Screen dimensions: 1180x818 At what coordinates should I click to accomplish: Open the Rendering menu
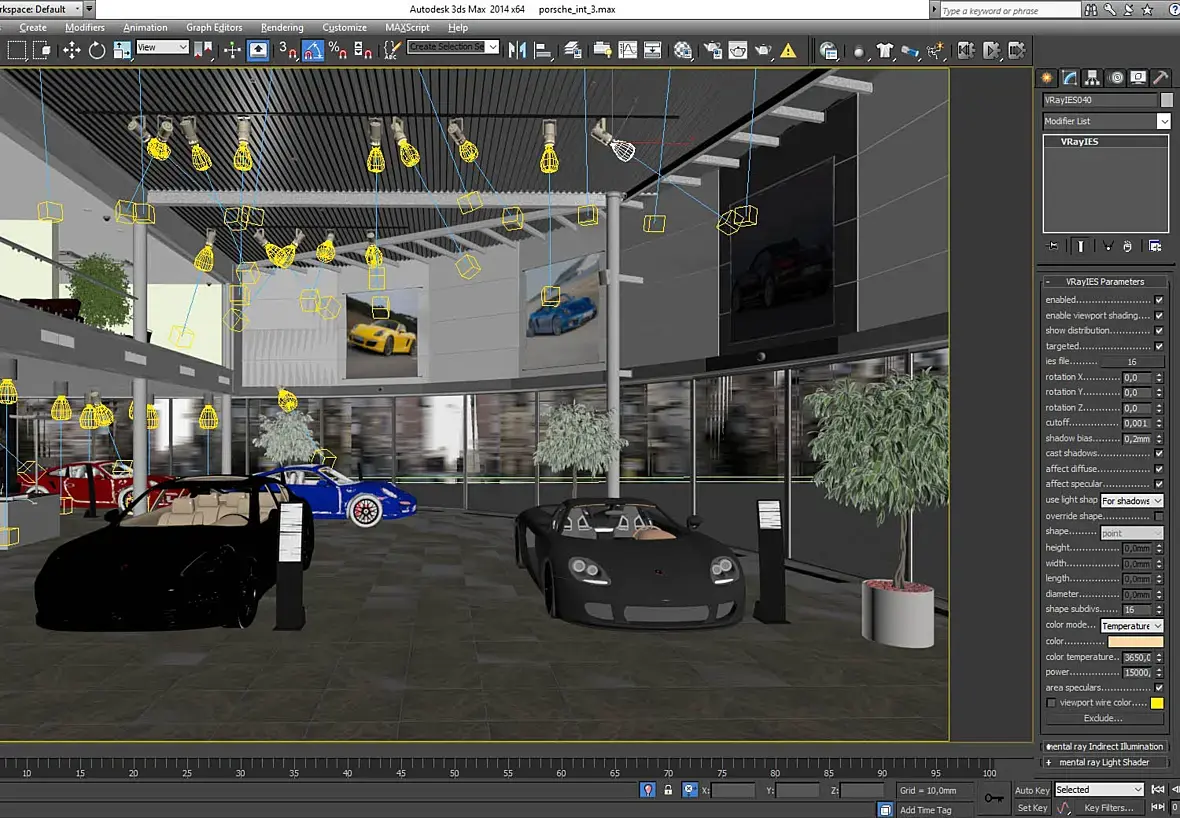[x=281, y=28]
